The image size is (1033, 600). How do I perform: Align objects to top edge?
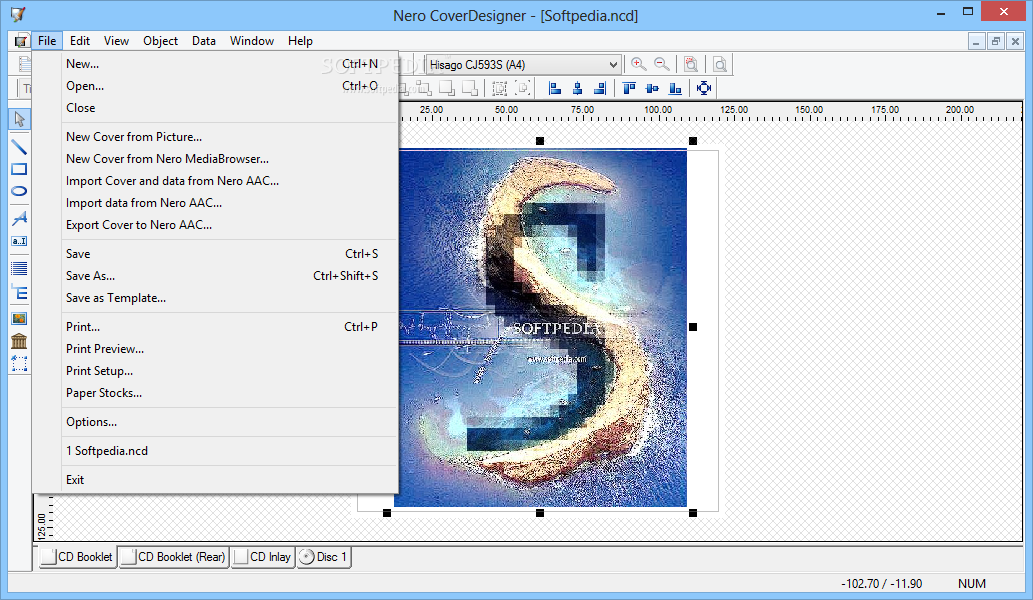tap(629, 88)
